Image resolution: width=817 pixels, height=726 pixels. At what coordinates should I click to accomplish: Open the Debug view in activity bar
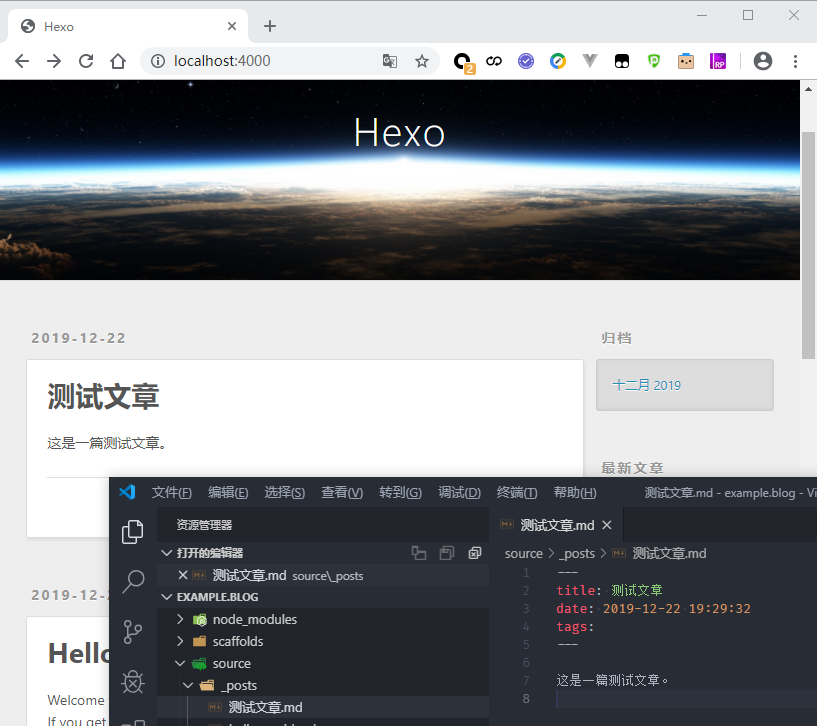click(132, 682)
